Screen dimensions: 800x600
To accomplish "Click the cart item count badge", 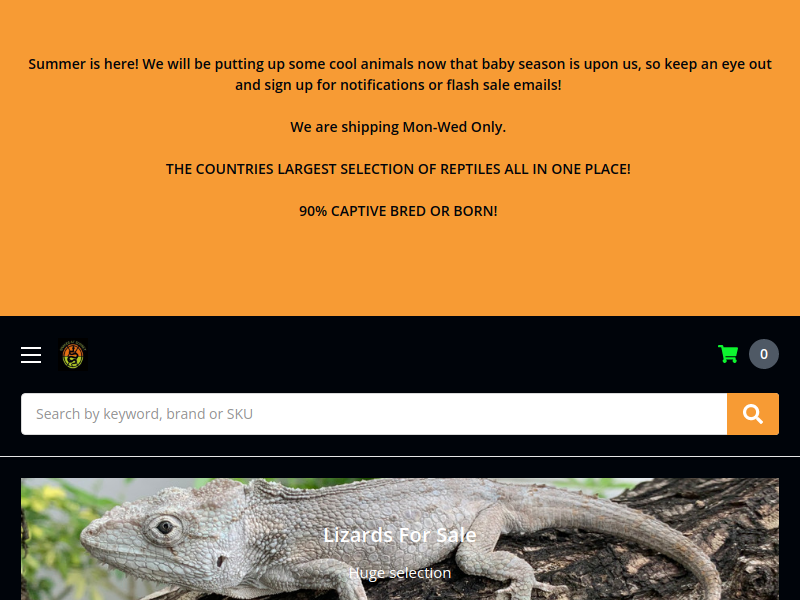I will click(x=764, y=354).
